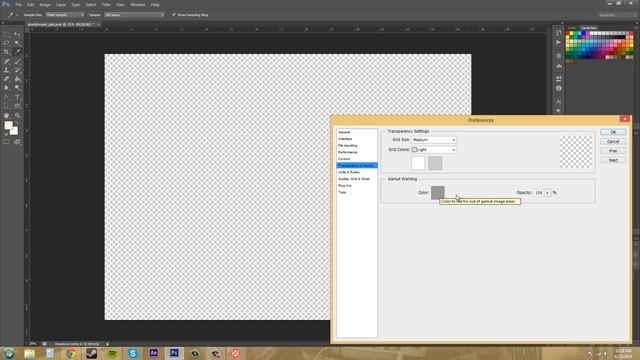Screen dimensions: 640x360
Task: Select the Blur tool
Action: point(7,87)
